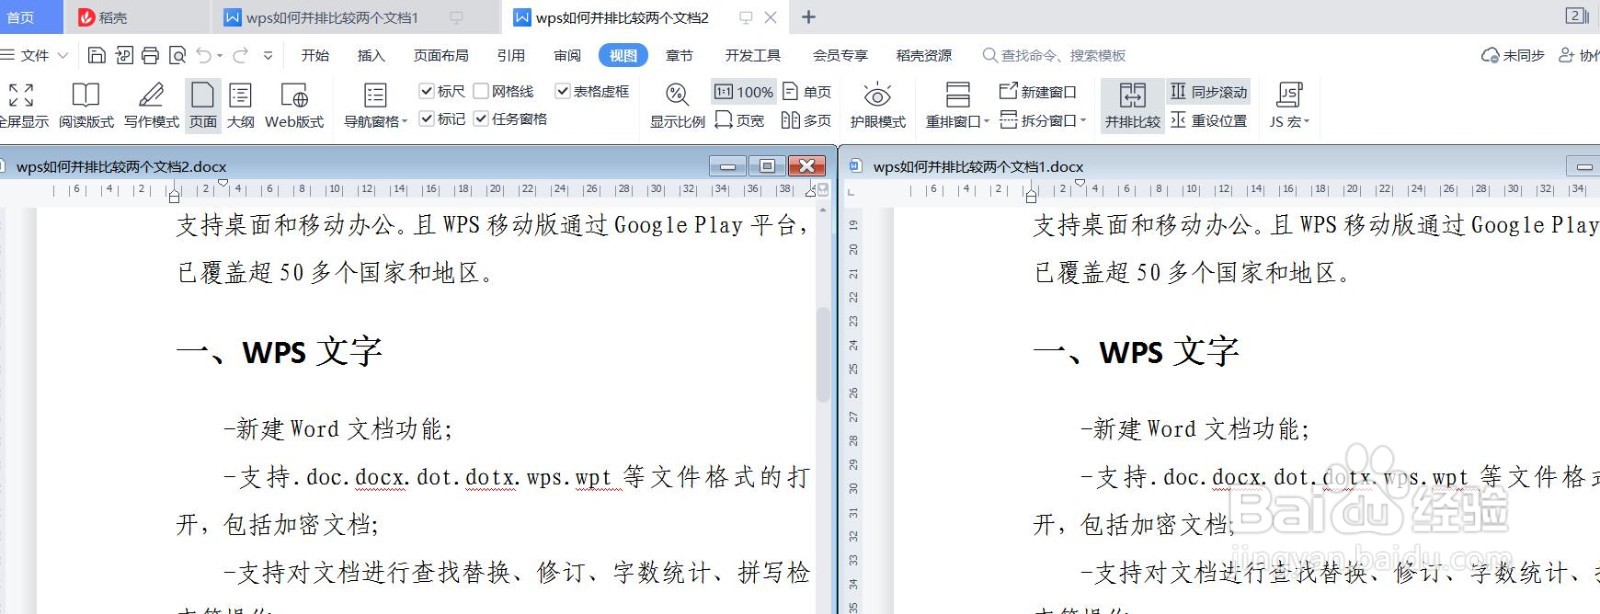Open the 稻壳资源 tab

click(x=924, y=55)
